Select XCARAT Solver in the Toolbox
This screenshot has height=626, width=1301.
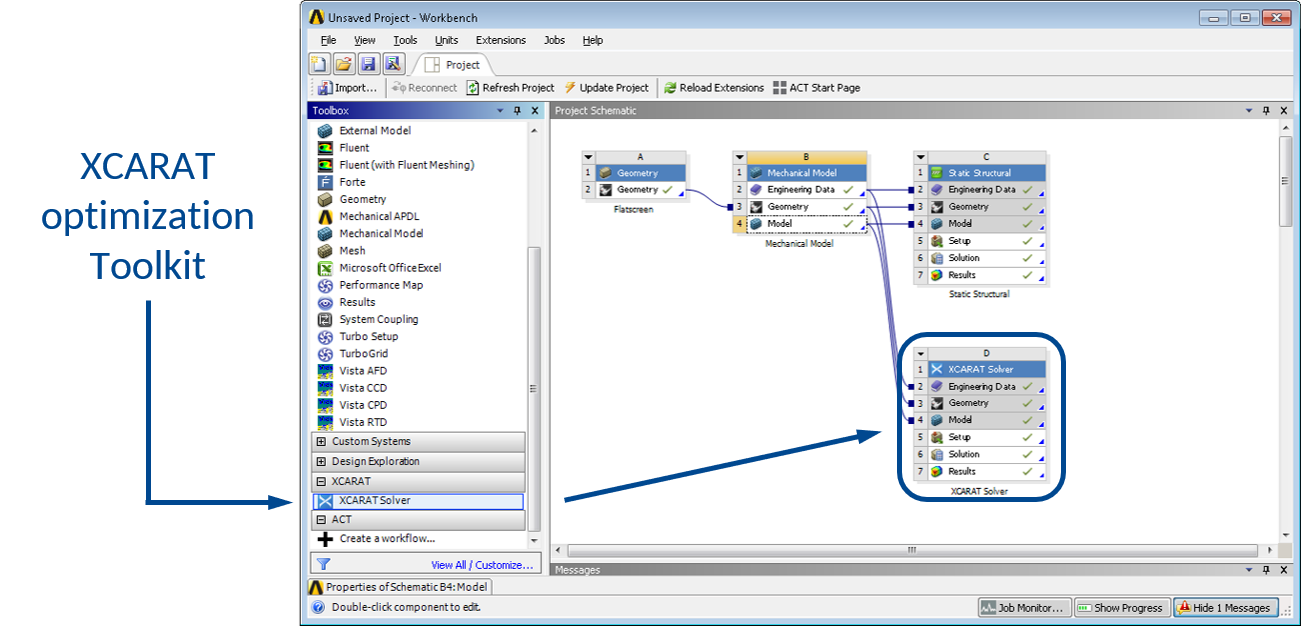[418, 501]
